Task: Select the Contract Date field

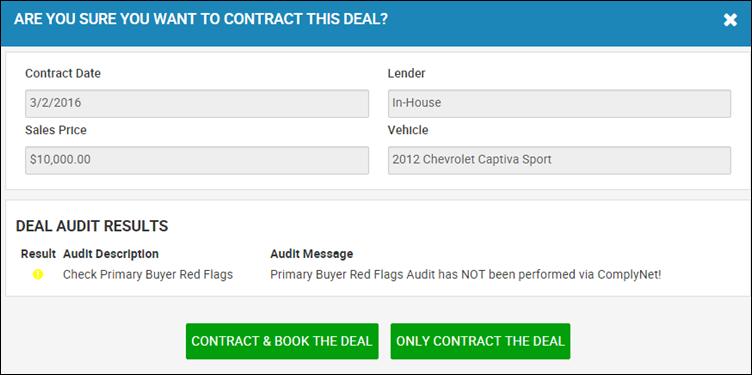Action: click(x=197, y=104)
